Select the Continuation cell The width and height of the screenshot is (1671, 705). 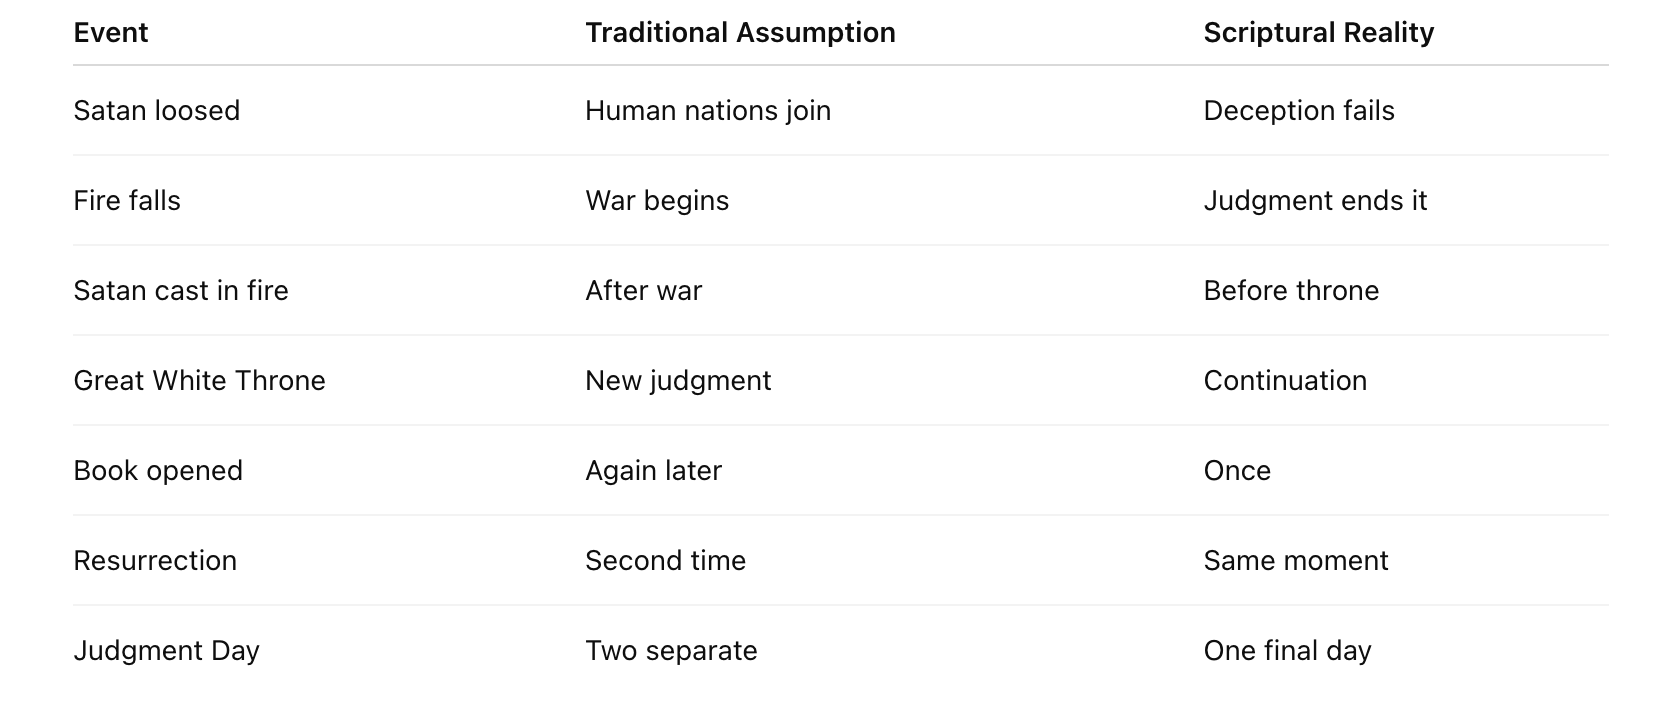coord(1285,381)
